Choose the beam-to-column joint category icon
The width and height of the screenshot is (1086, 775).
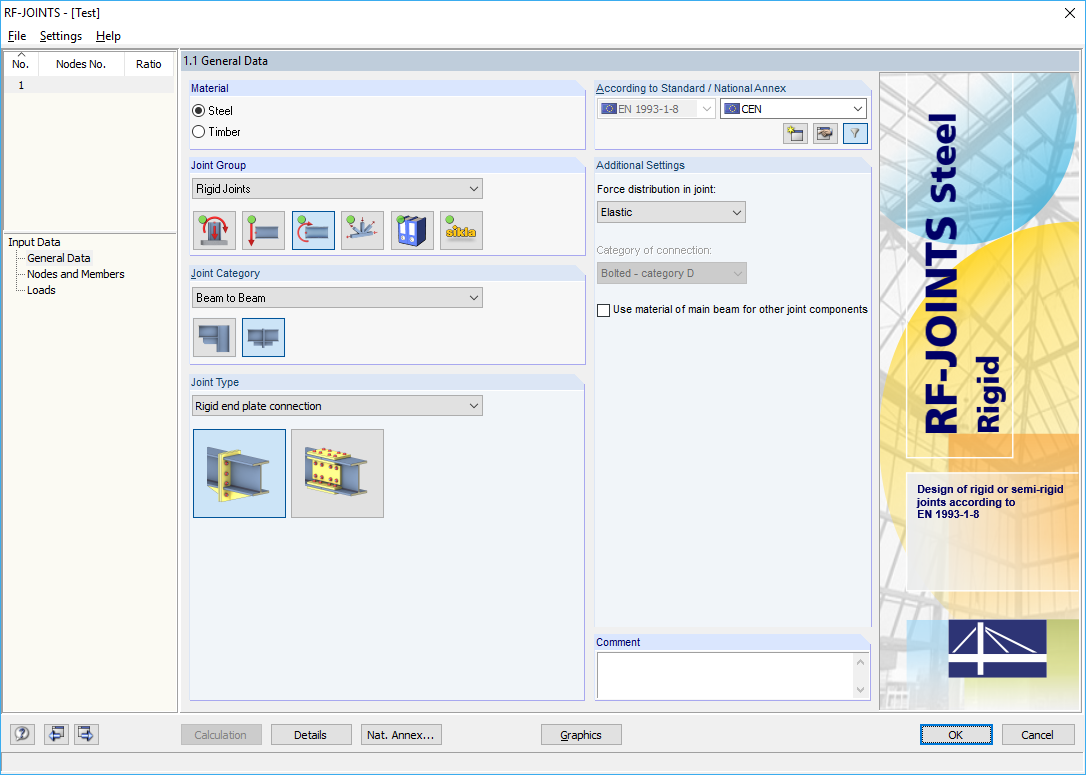pos(215,338)
